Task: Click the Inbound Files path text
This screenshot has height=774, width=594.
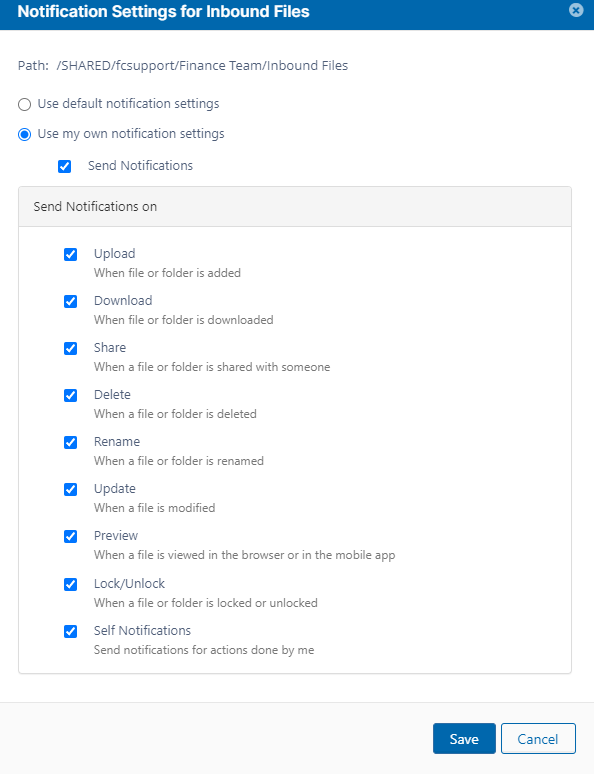Action: 202,66
